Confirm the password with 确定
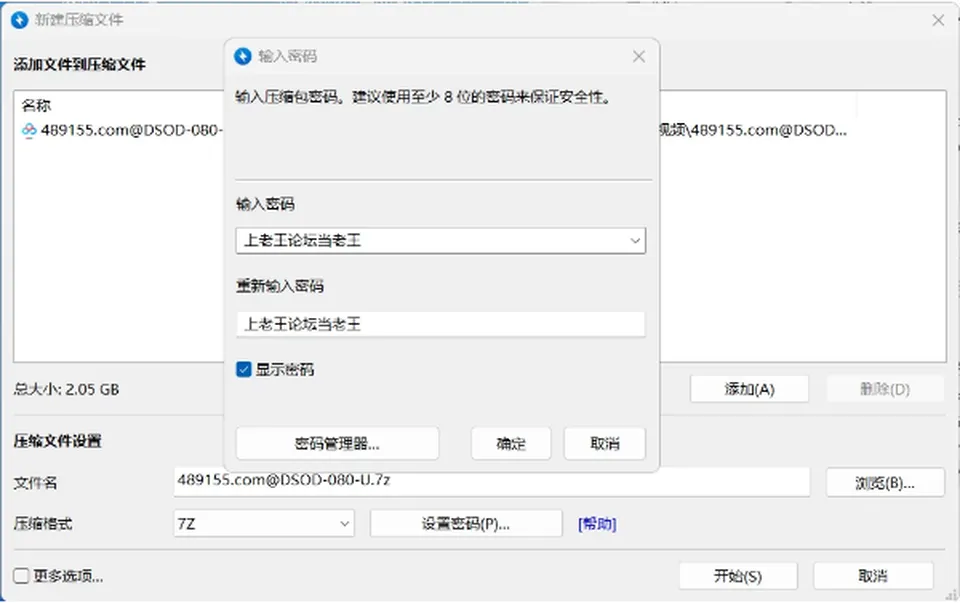 pyautogui.click(x=511, y=443)
